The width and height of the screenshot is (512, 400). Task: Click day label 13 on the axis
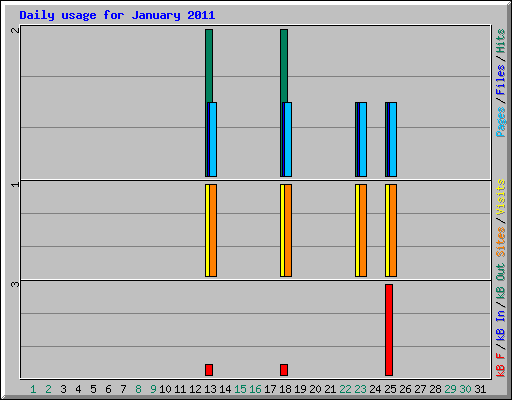[210, 389]
